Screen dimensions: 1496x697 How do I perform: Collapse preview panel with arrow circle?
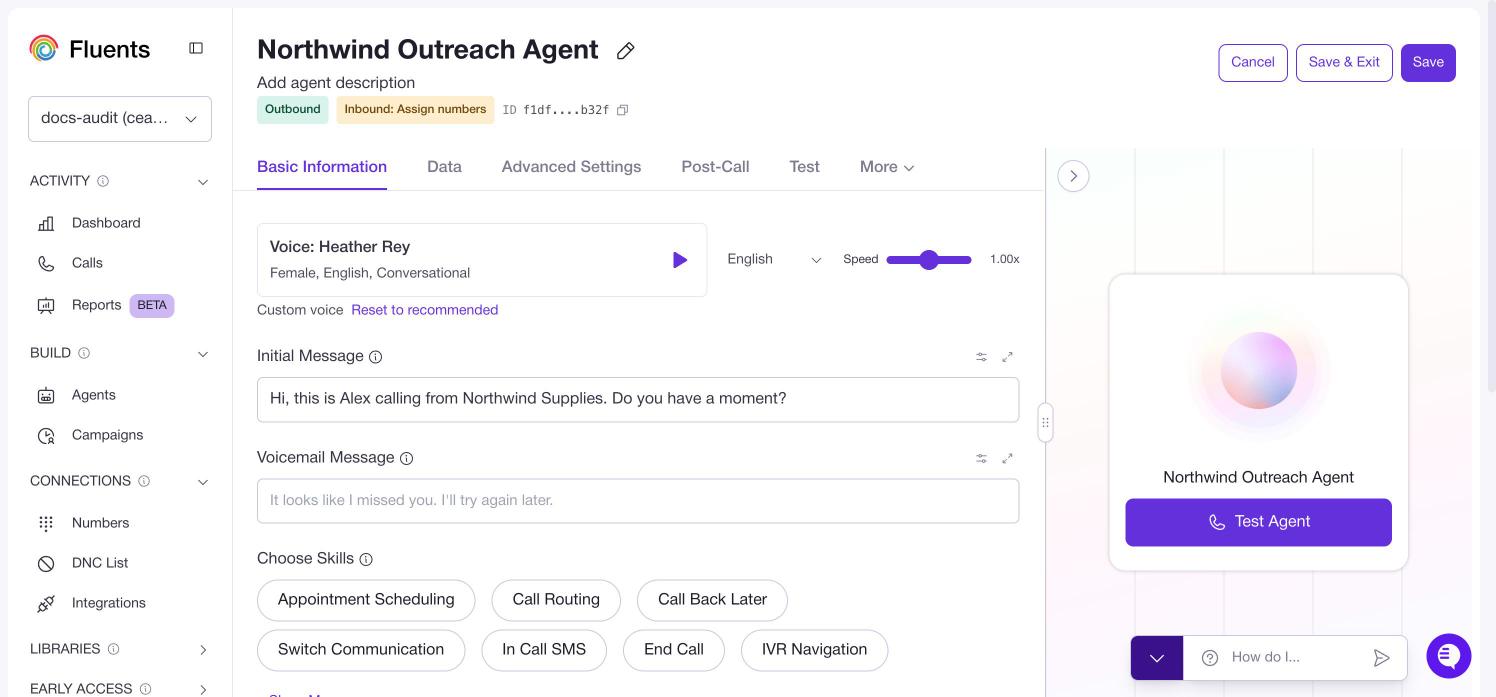coord(1073,176)
